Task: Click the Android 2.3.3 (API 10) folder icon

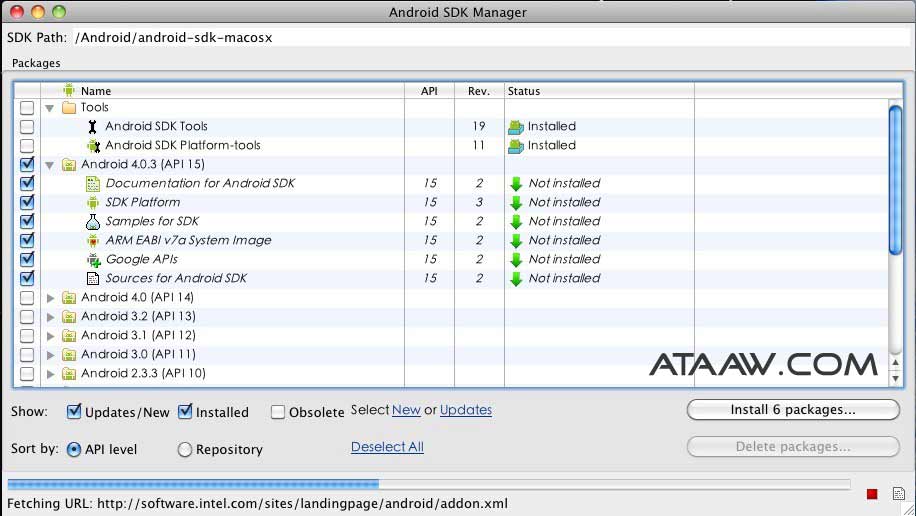Action: click(x=69, y=373)
